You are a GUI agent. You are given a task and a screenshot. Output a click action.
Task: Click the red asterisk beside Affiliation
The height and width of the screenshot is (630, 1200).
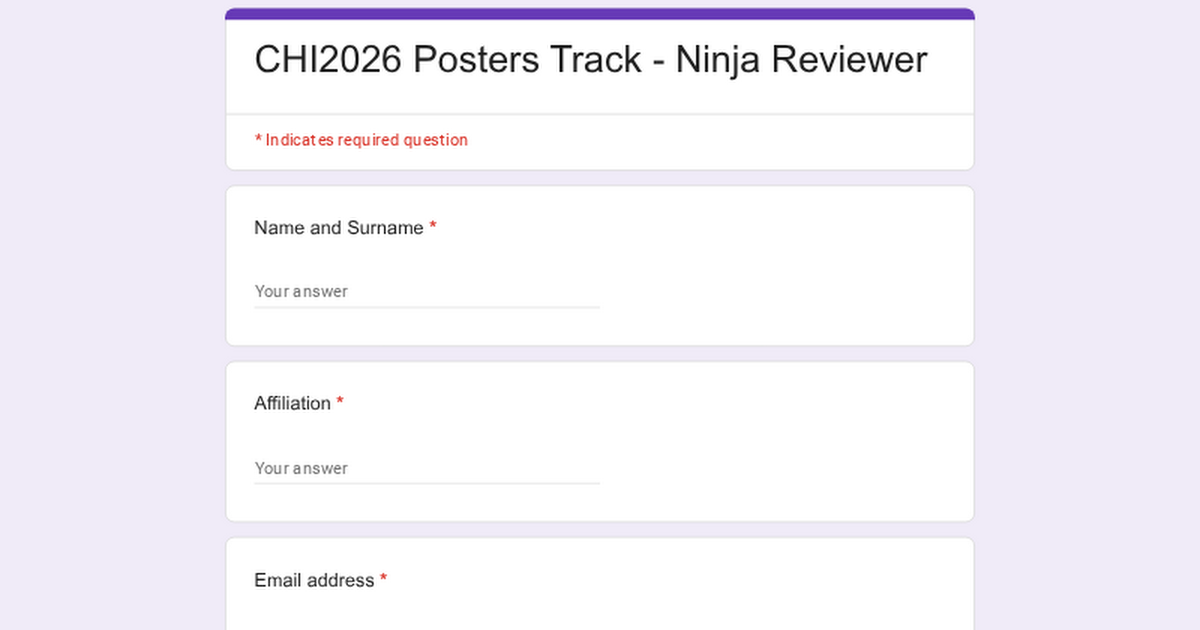[340, 404]
